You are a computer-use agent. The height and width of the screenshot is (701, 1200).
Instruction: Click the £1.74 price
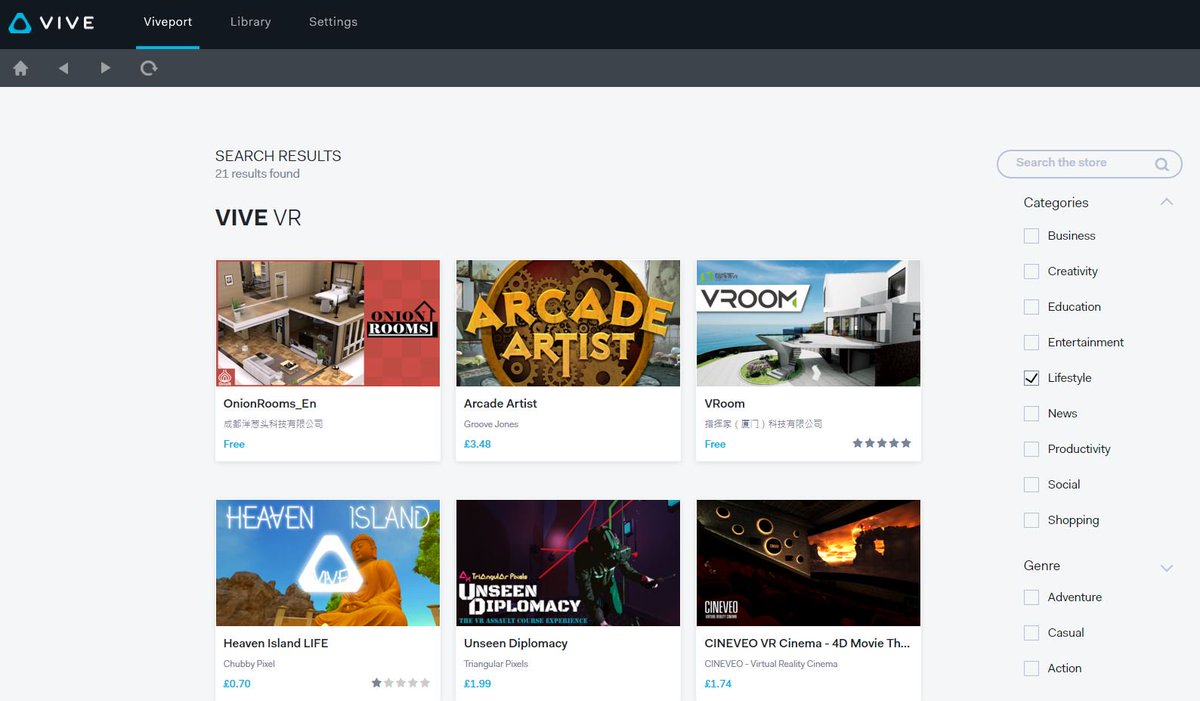click(x=717, y=684)
